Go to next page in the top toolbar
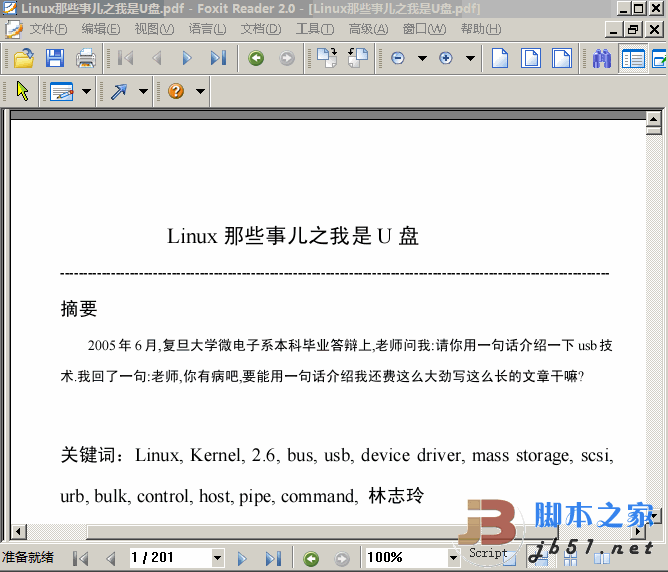 point(187,58)
